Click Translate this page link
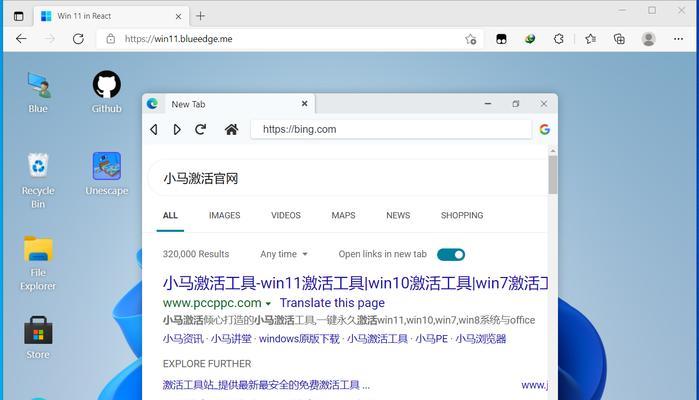 (x=332, y=303)
